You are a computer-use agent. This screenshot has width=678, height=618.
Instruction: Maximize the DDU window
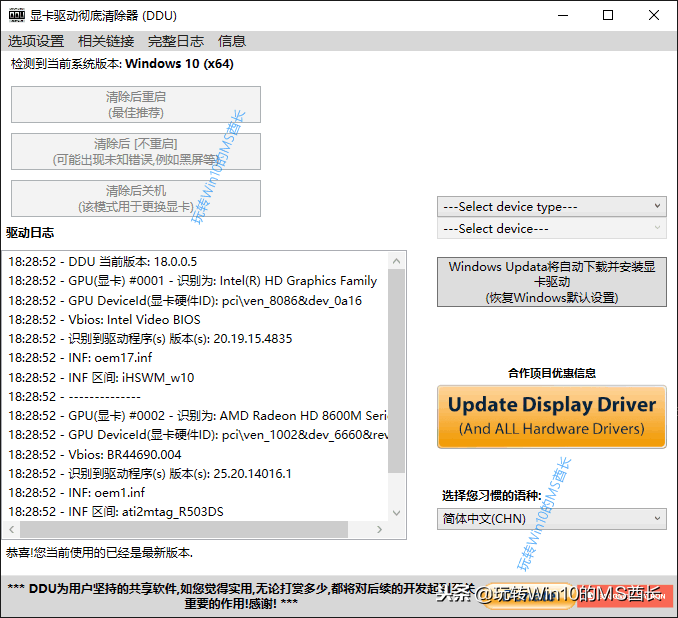(x=608, y=16)
